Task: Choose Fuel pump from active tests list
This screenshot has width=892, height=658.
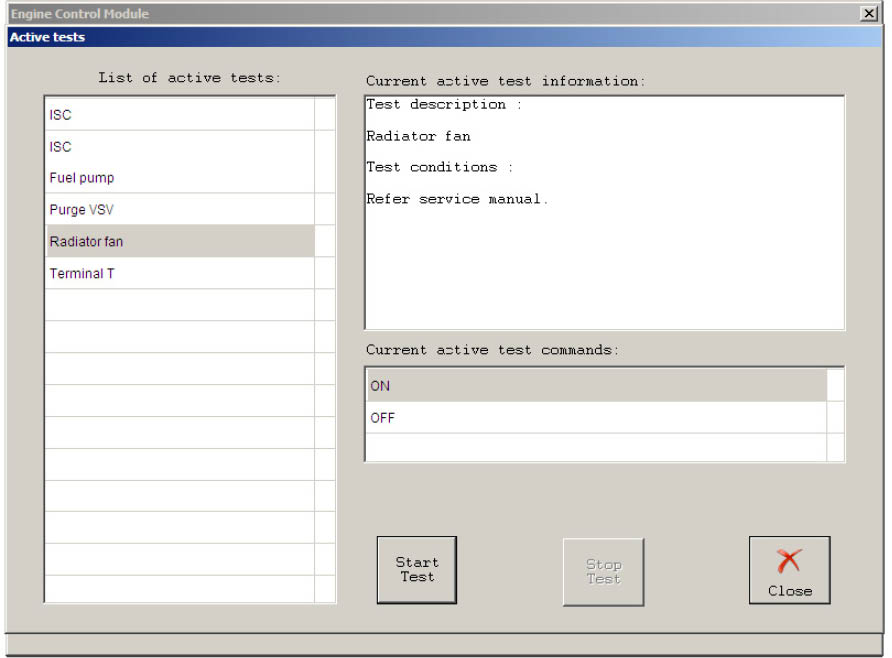Action: [x=180, y=178]
